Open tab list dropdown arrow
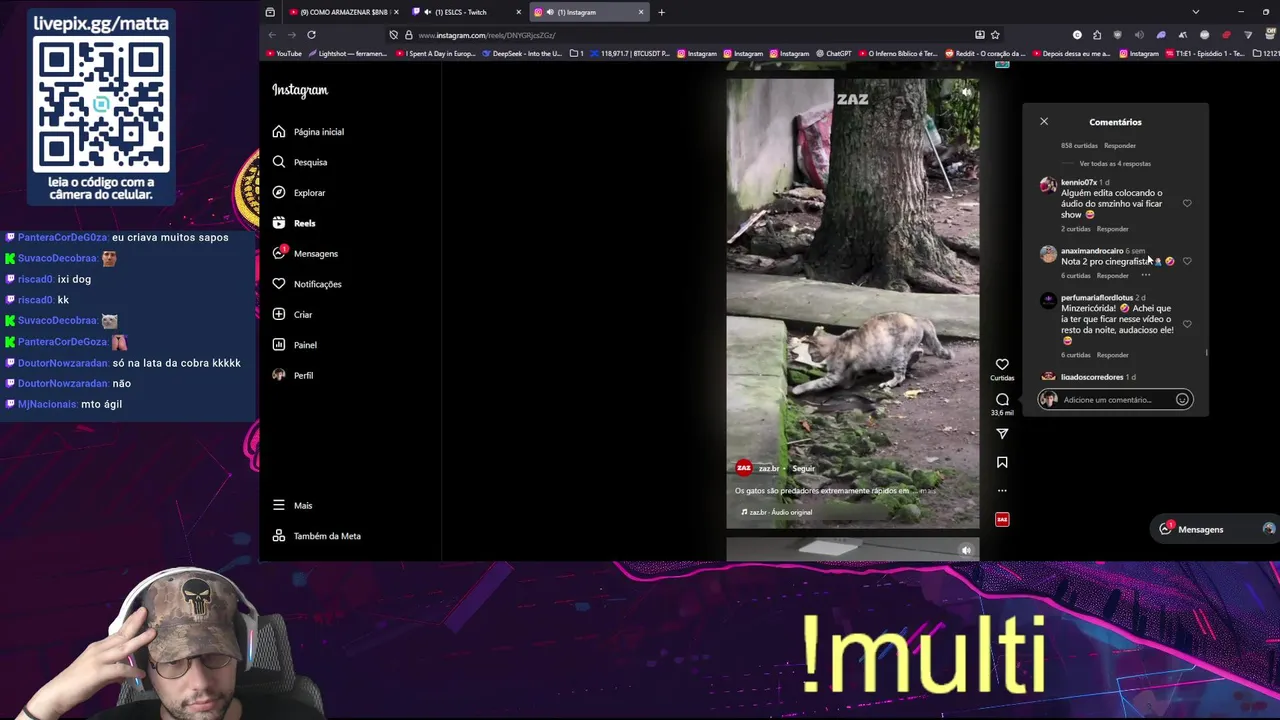Image resolution: width=1280 pixels, height=720 pixels. pos(1195,12)
